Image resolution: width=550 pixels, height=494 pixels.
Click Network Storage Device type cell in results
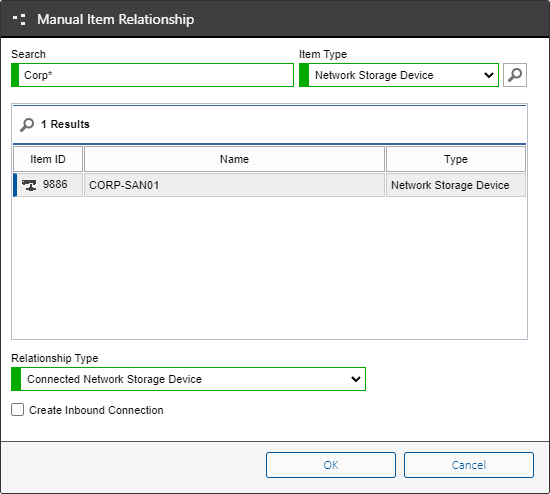[x=456, y=185]
